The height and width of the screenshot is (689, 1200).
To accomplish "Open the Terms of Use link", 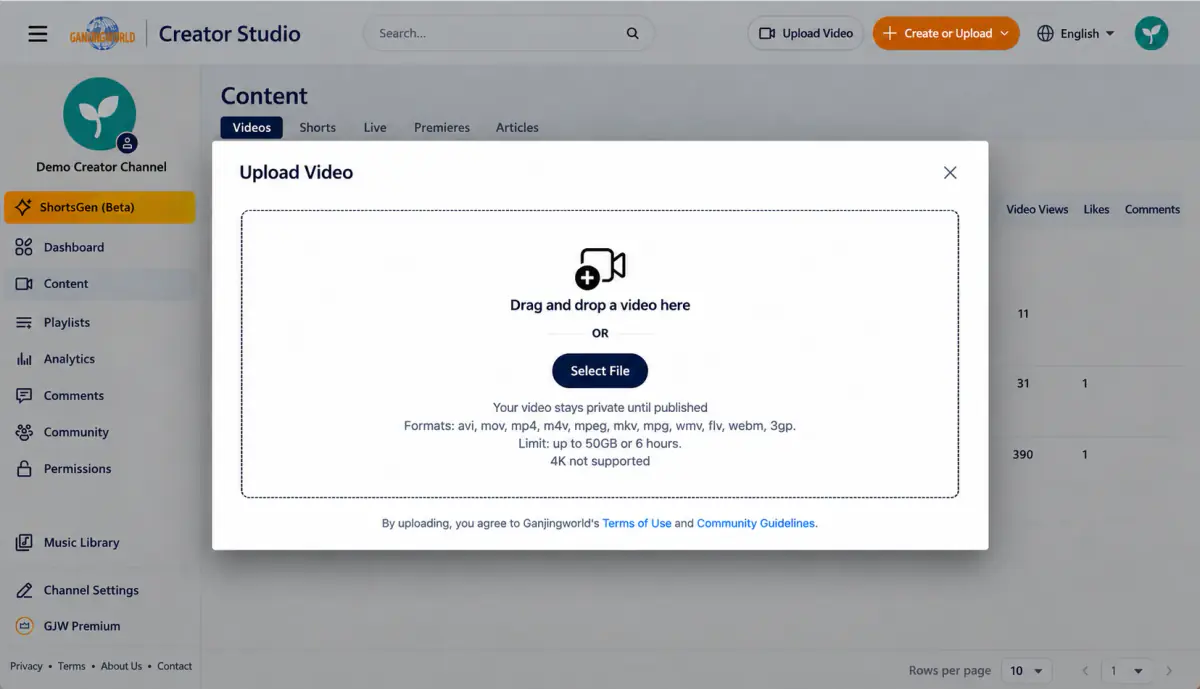I will pos(637,523).
